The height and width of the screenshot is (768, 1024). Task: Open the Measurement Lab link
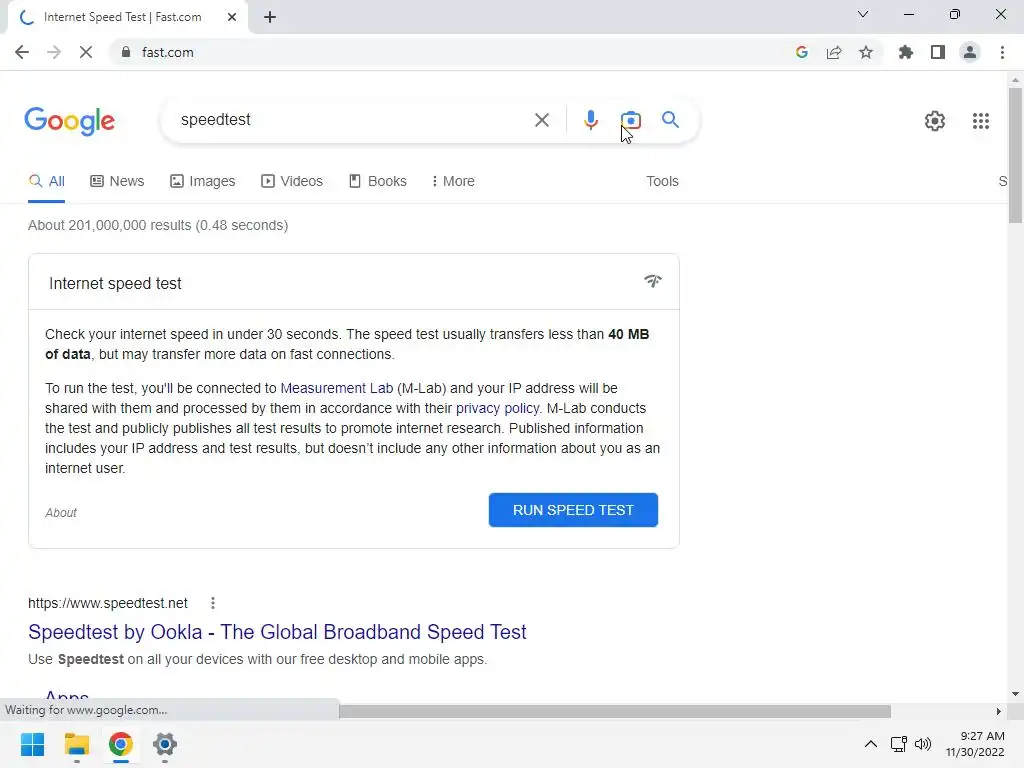336,388
